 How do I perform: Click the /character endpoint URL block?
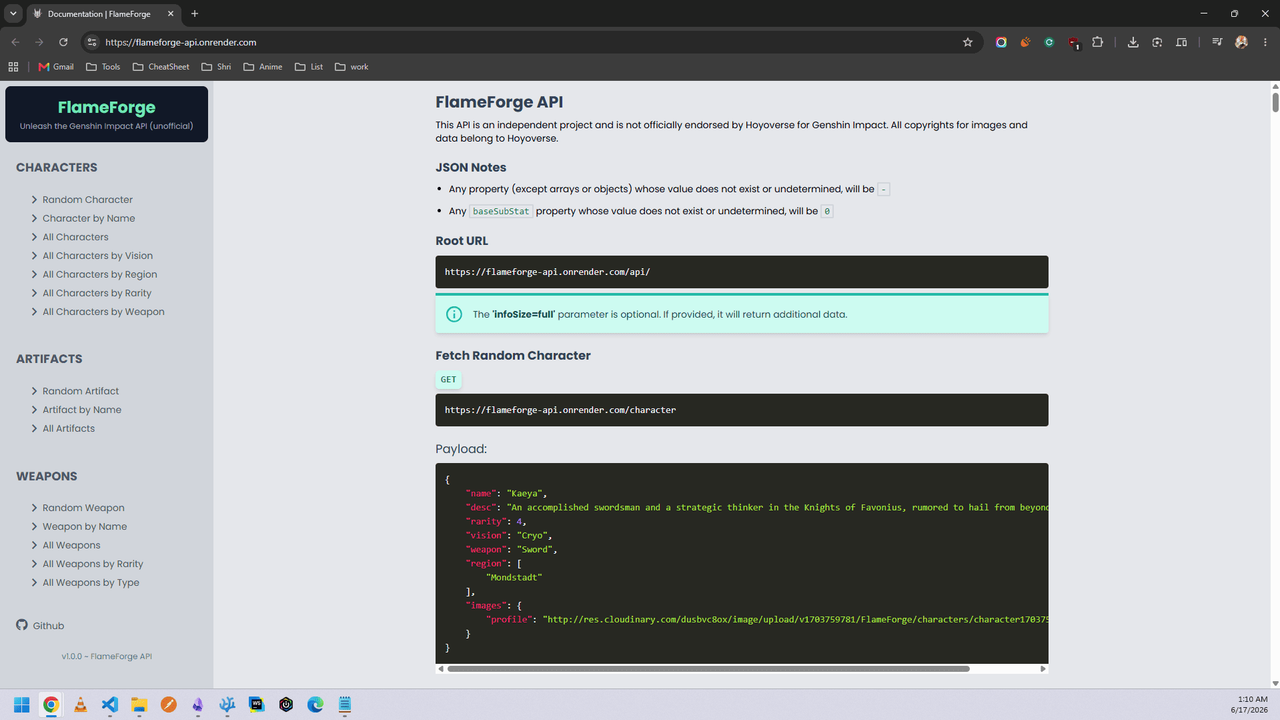coord(742,410)
